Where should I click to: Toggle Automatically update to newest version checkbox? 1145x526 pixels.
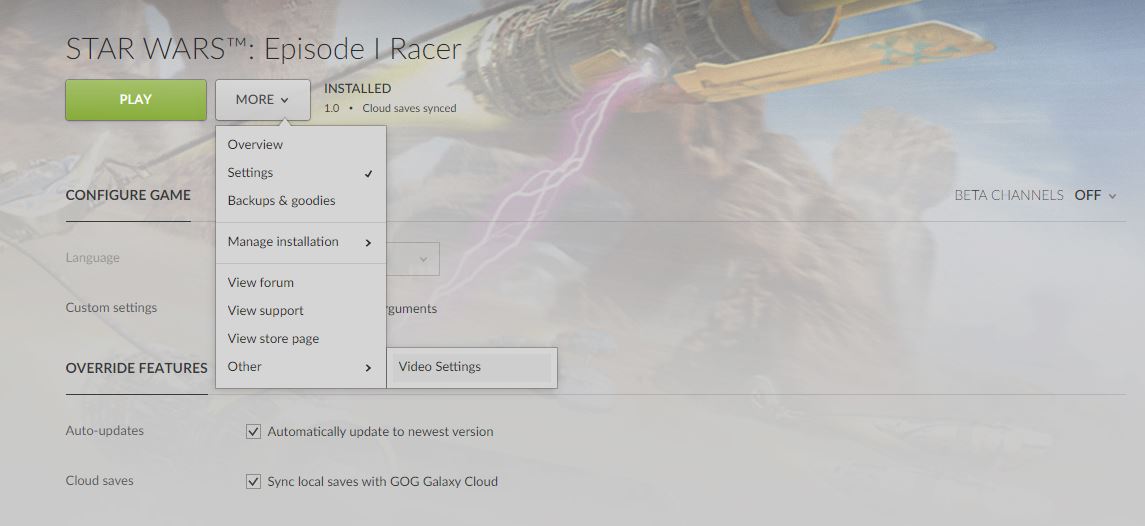click(x=253, y=432)
